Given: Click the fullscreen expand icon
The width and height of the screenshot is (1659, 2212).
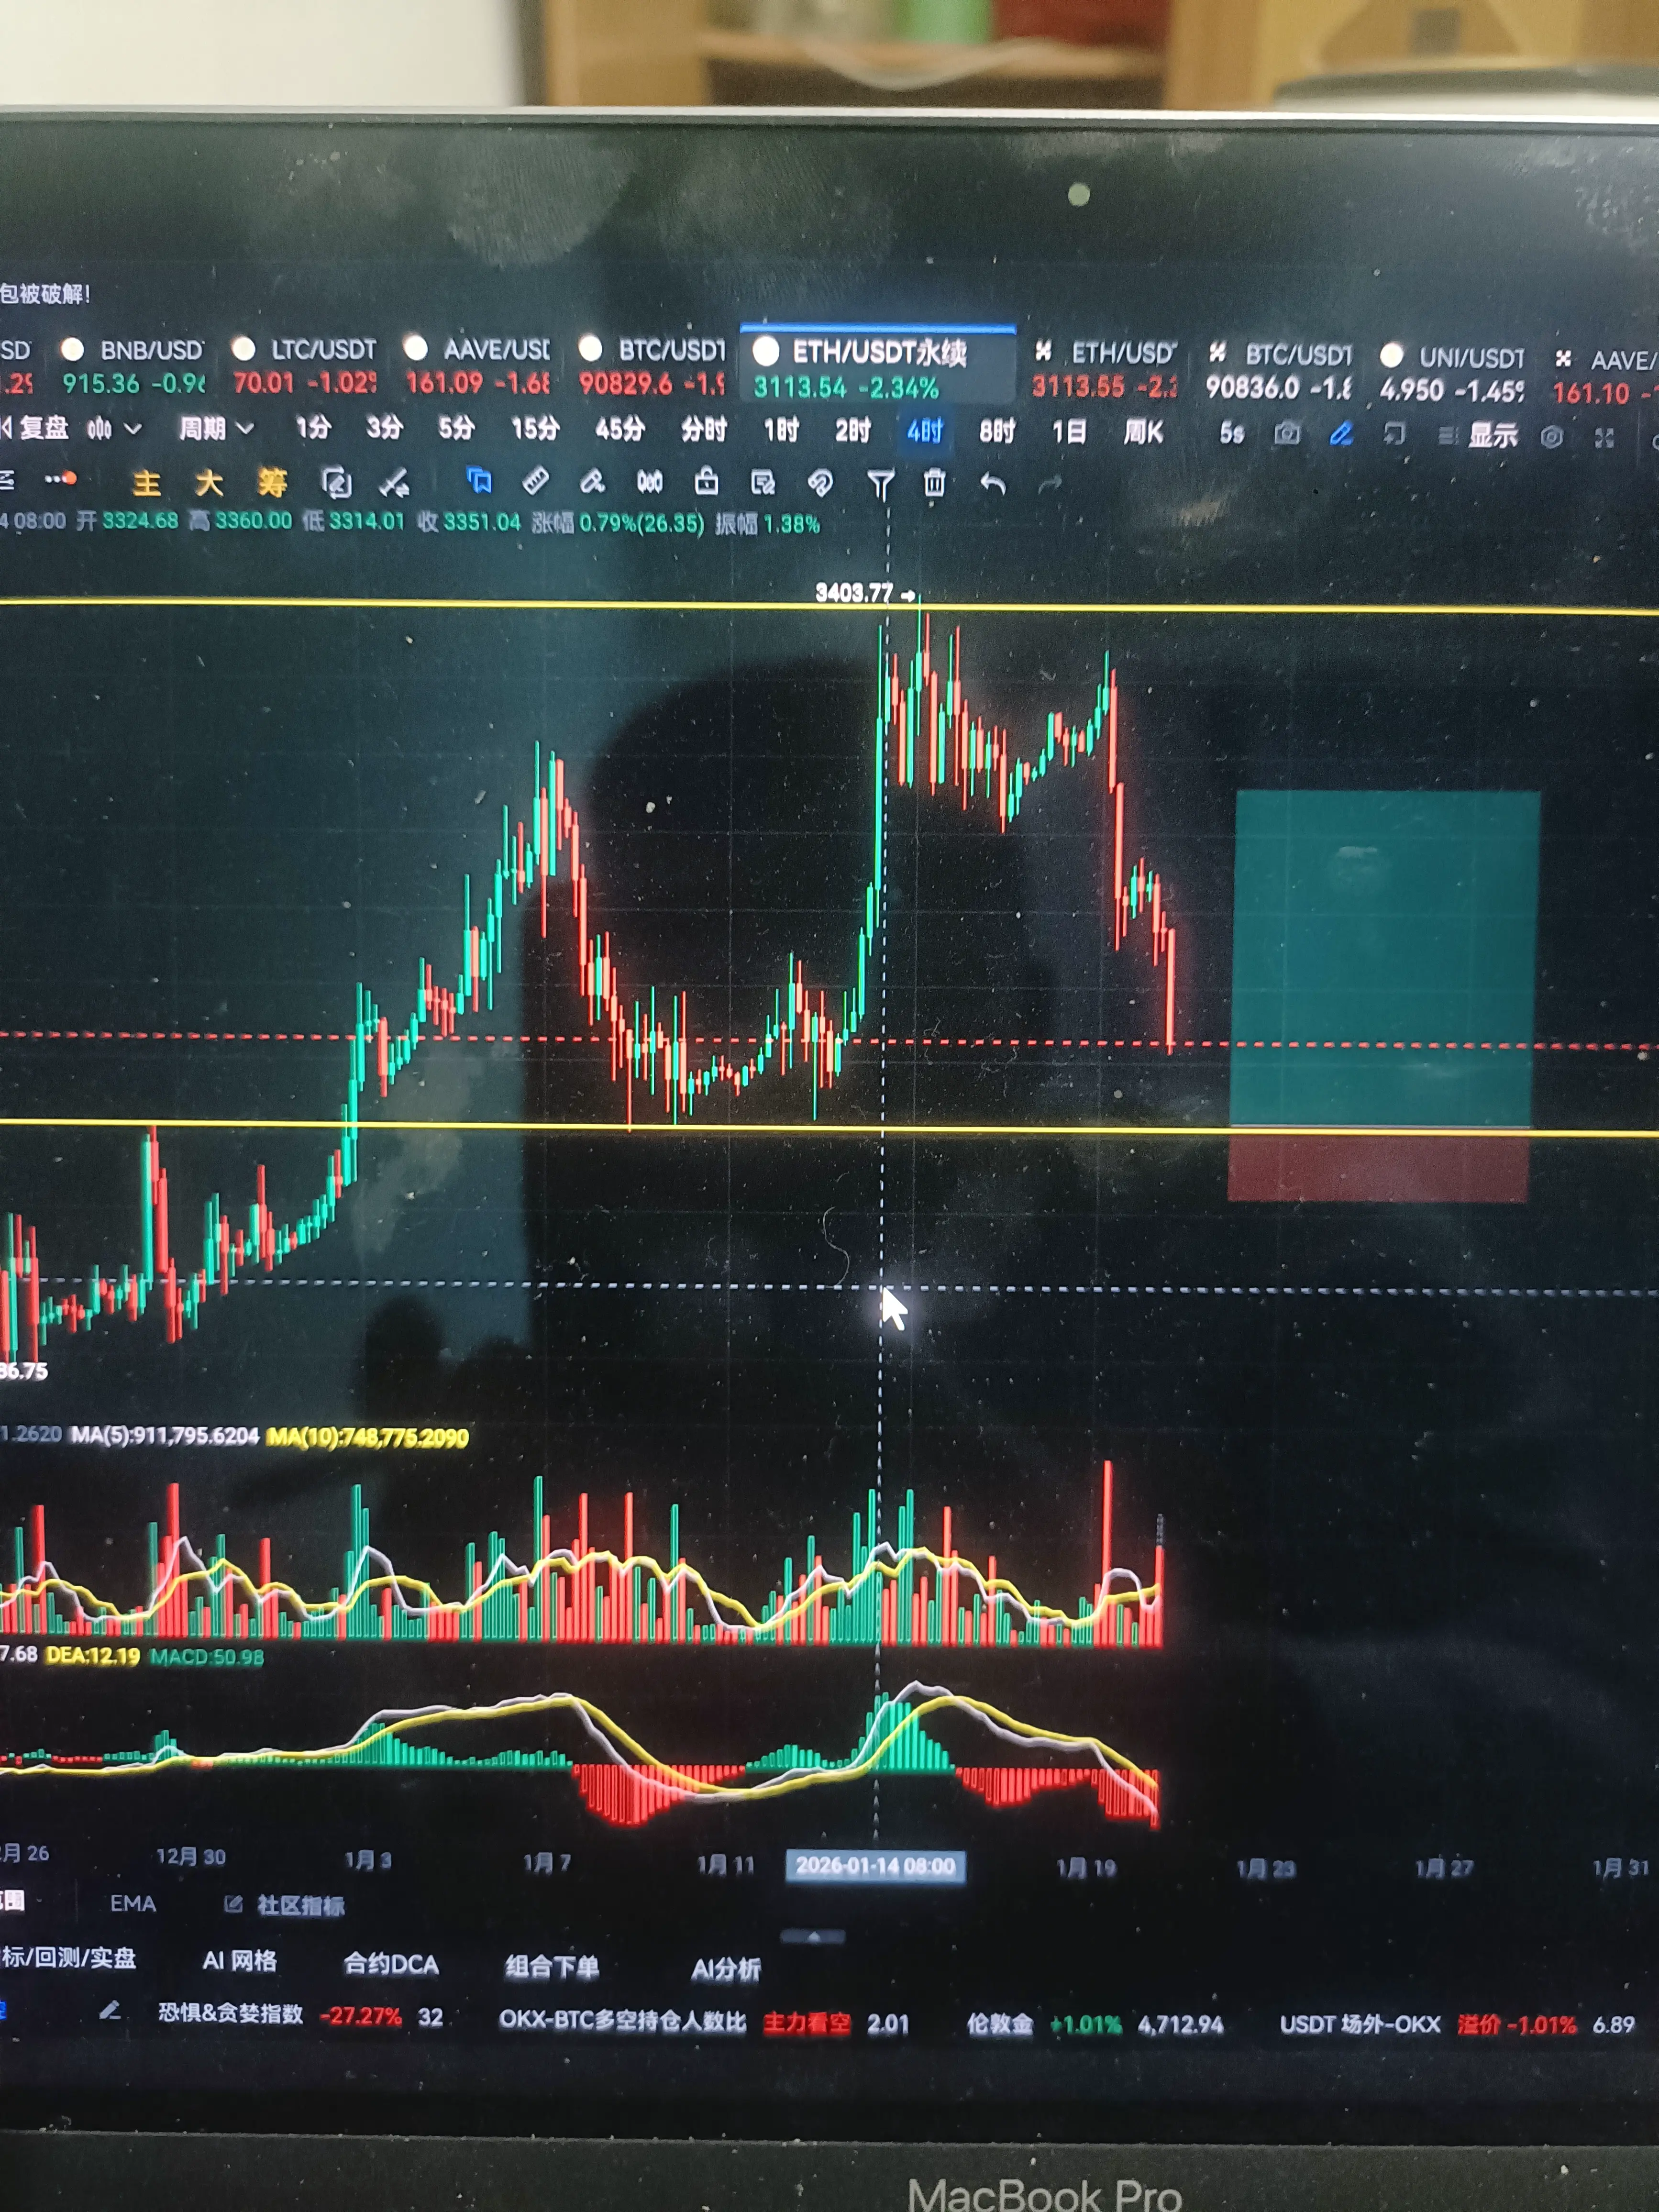Looking at the screenshot, I should point(1604,438).
